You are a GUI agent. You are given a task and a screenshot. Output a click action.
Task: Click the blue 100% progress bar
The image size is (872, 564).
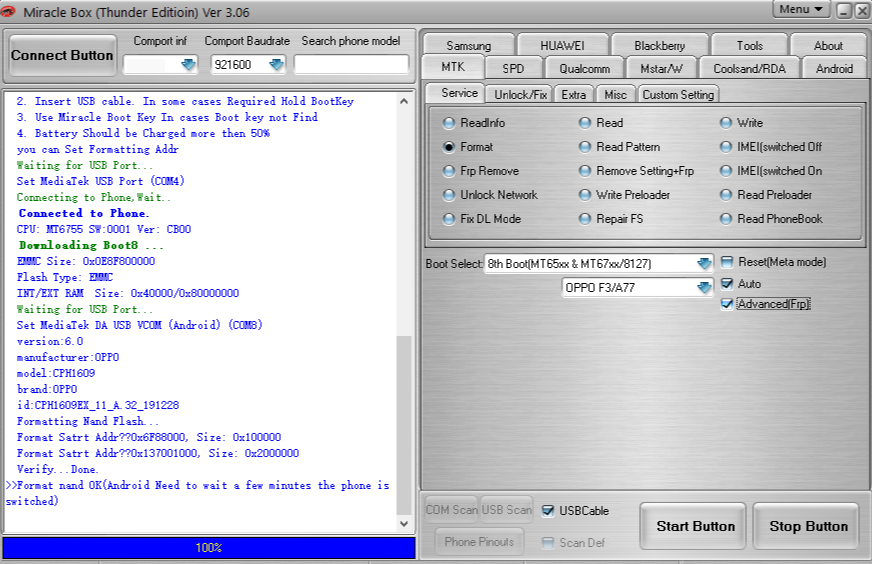(x=209, y=547)
